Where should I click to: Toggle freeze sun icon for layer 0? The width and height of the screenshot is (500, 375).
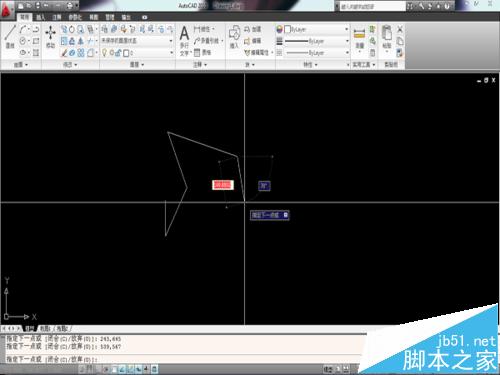112,53
